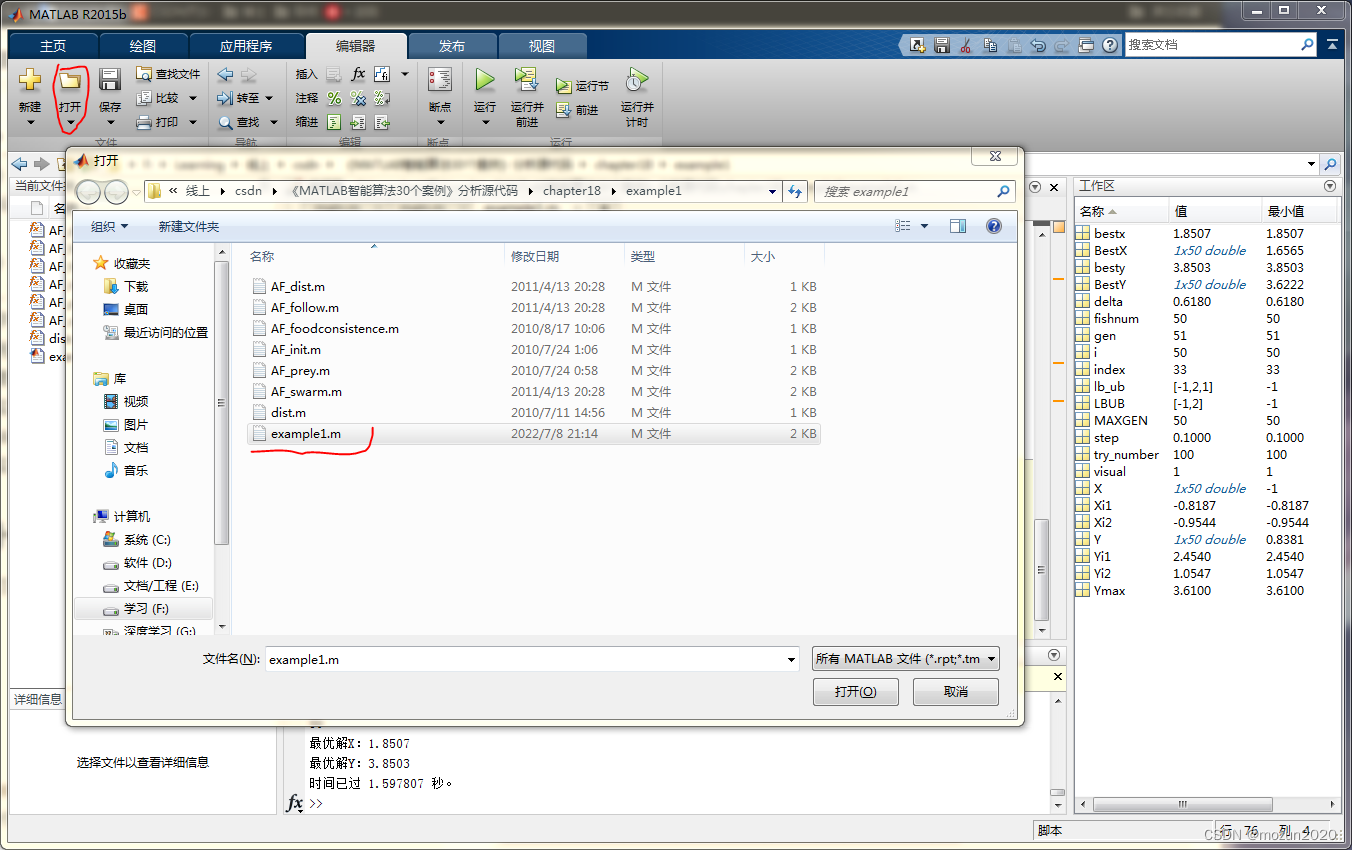This screenshot has height=850, width=1352.
Task: Select dist.m in file list
Action: click(534, 412)
